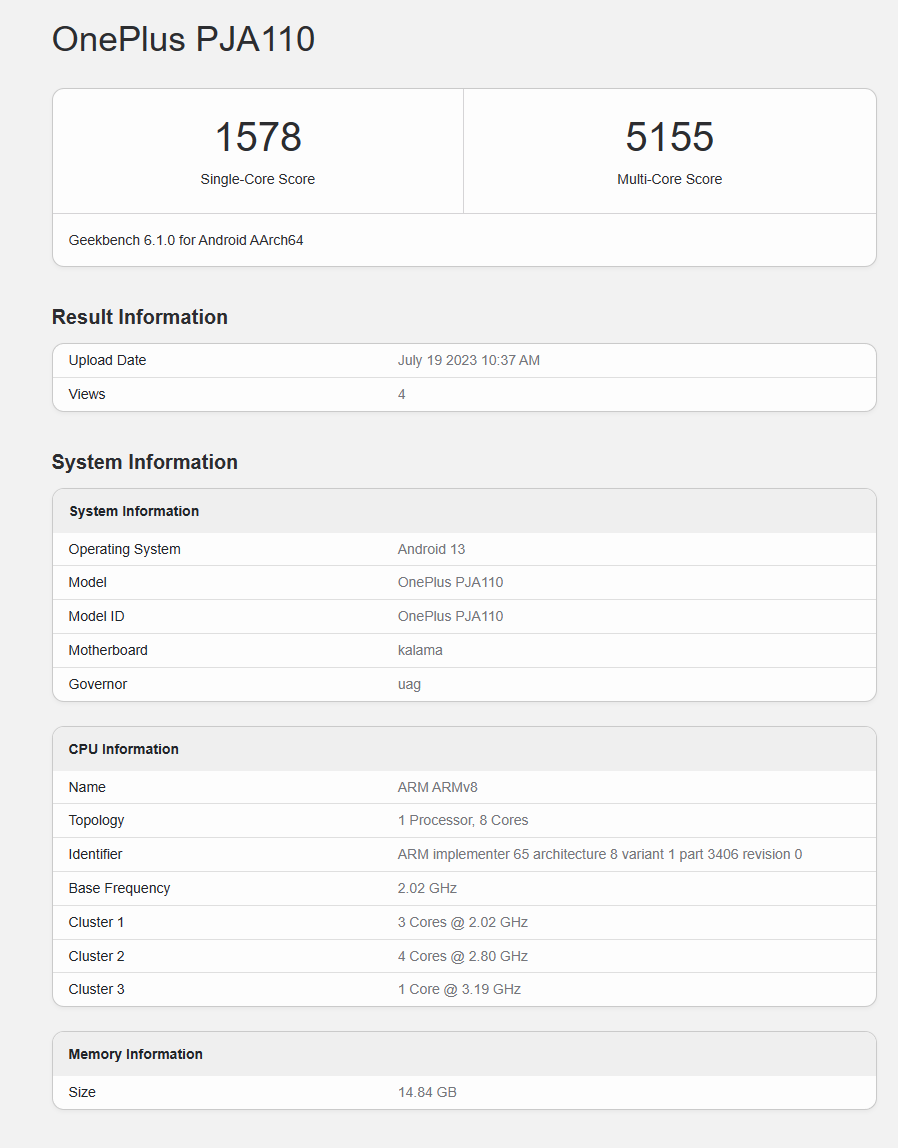Click the System Information section heading
The image size is (898, 1148).
(x=145, y=462)
